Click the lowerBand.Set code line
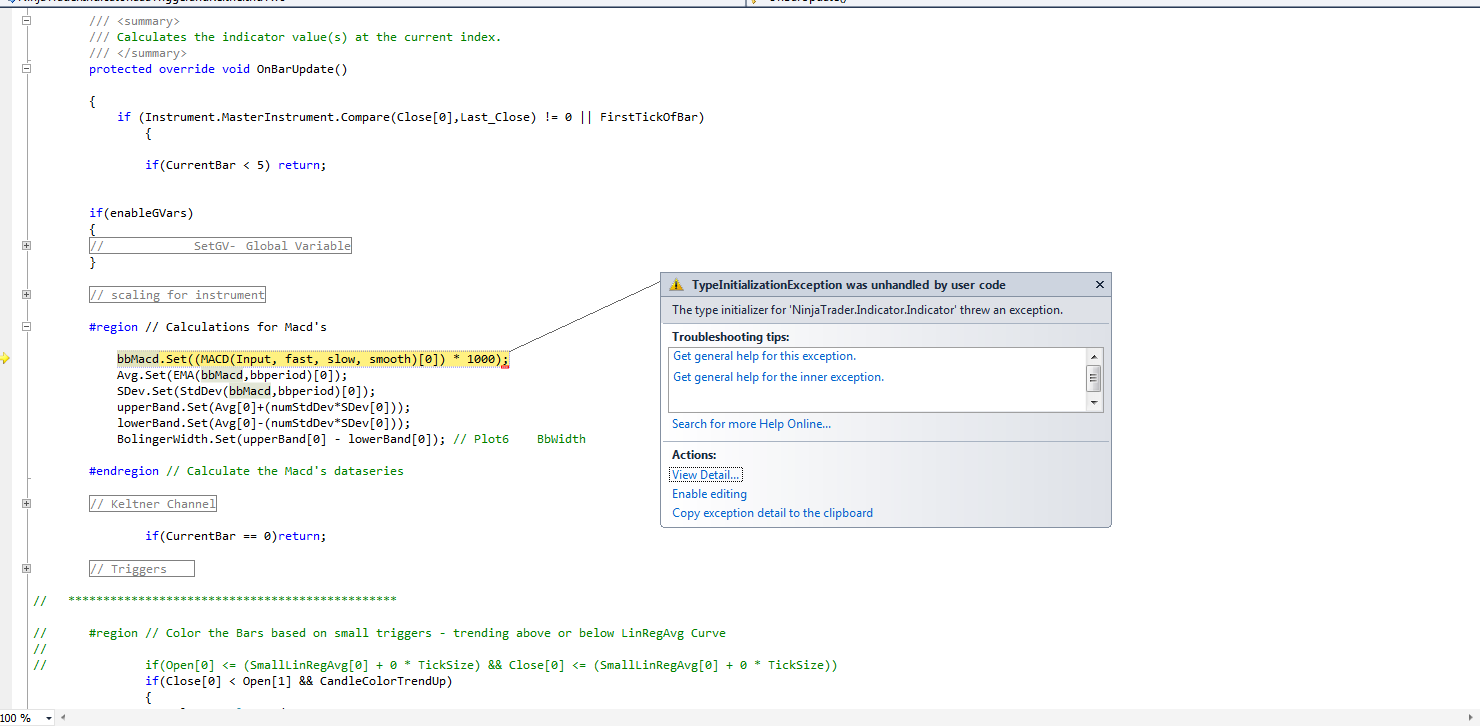Viewport: 1480px width, 726px height. point(264,423)
